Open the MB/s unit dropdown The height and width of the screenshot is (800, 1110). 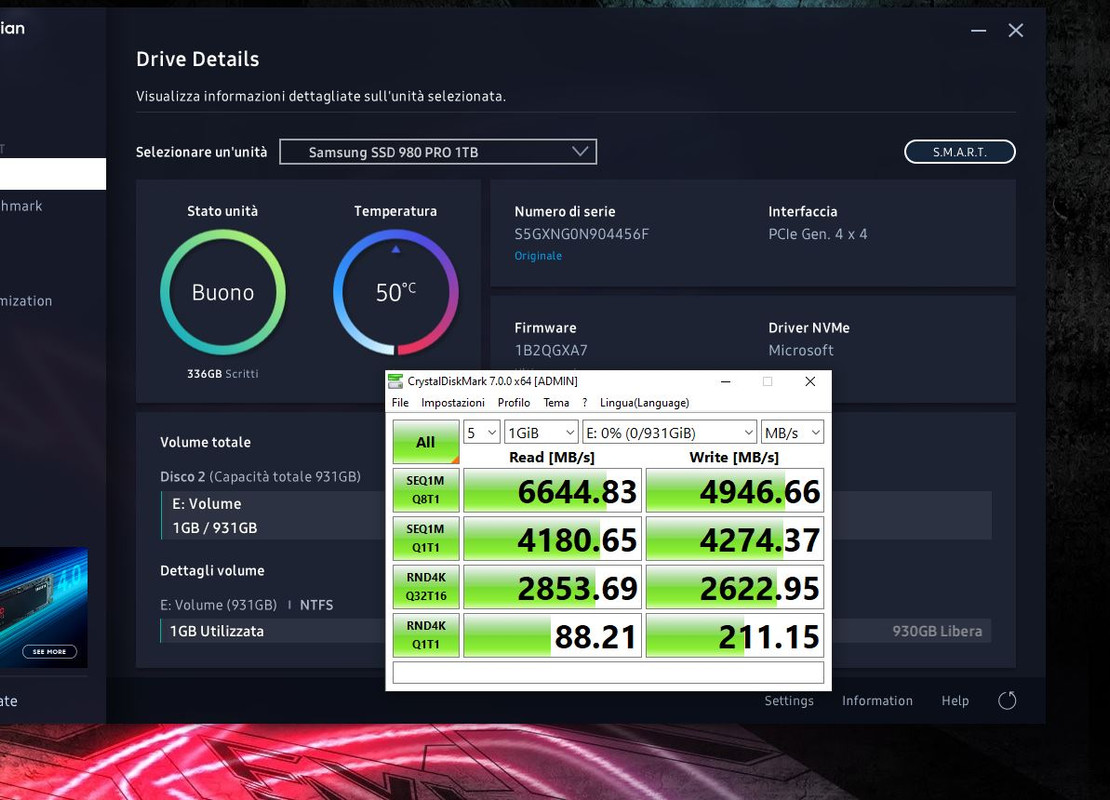coord(792,433)
